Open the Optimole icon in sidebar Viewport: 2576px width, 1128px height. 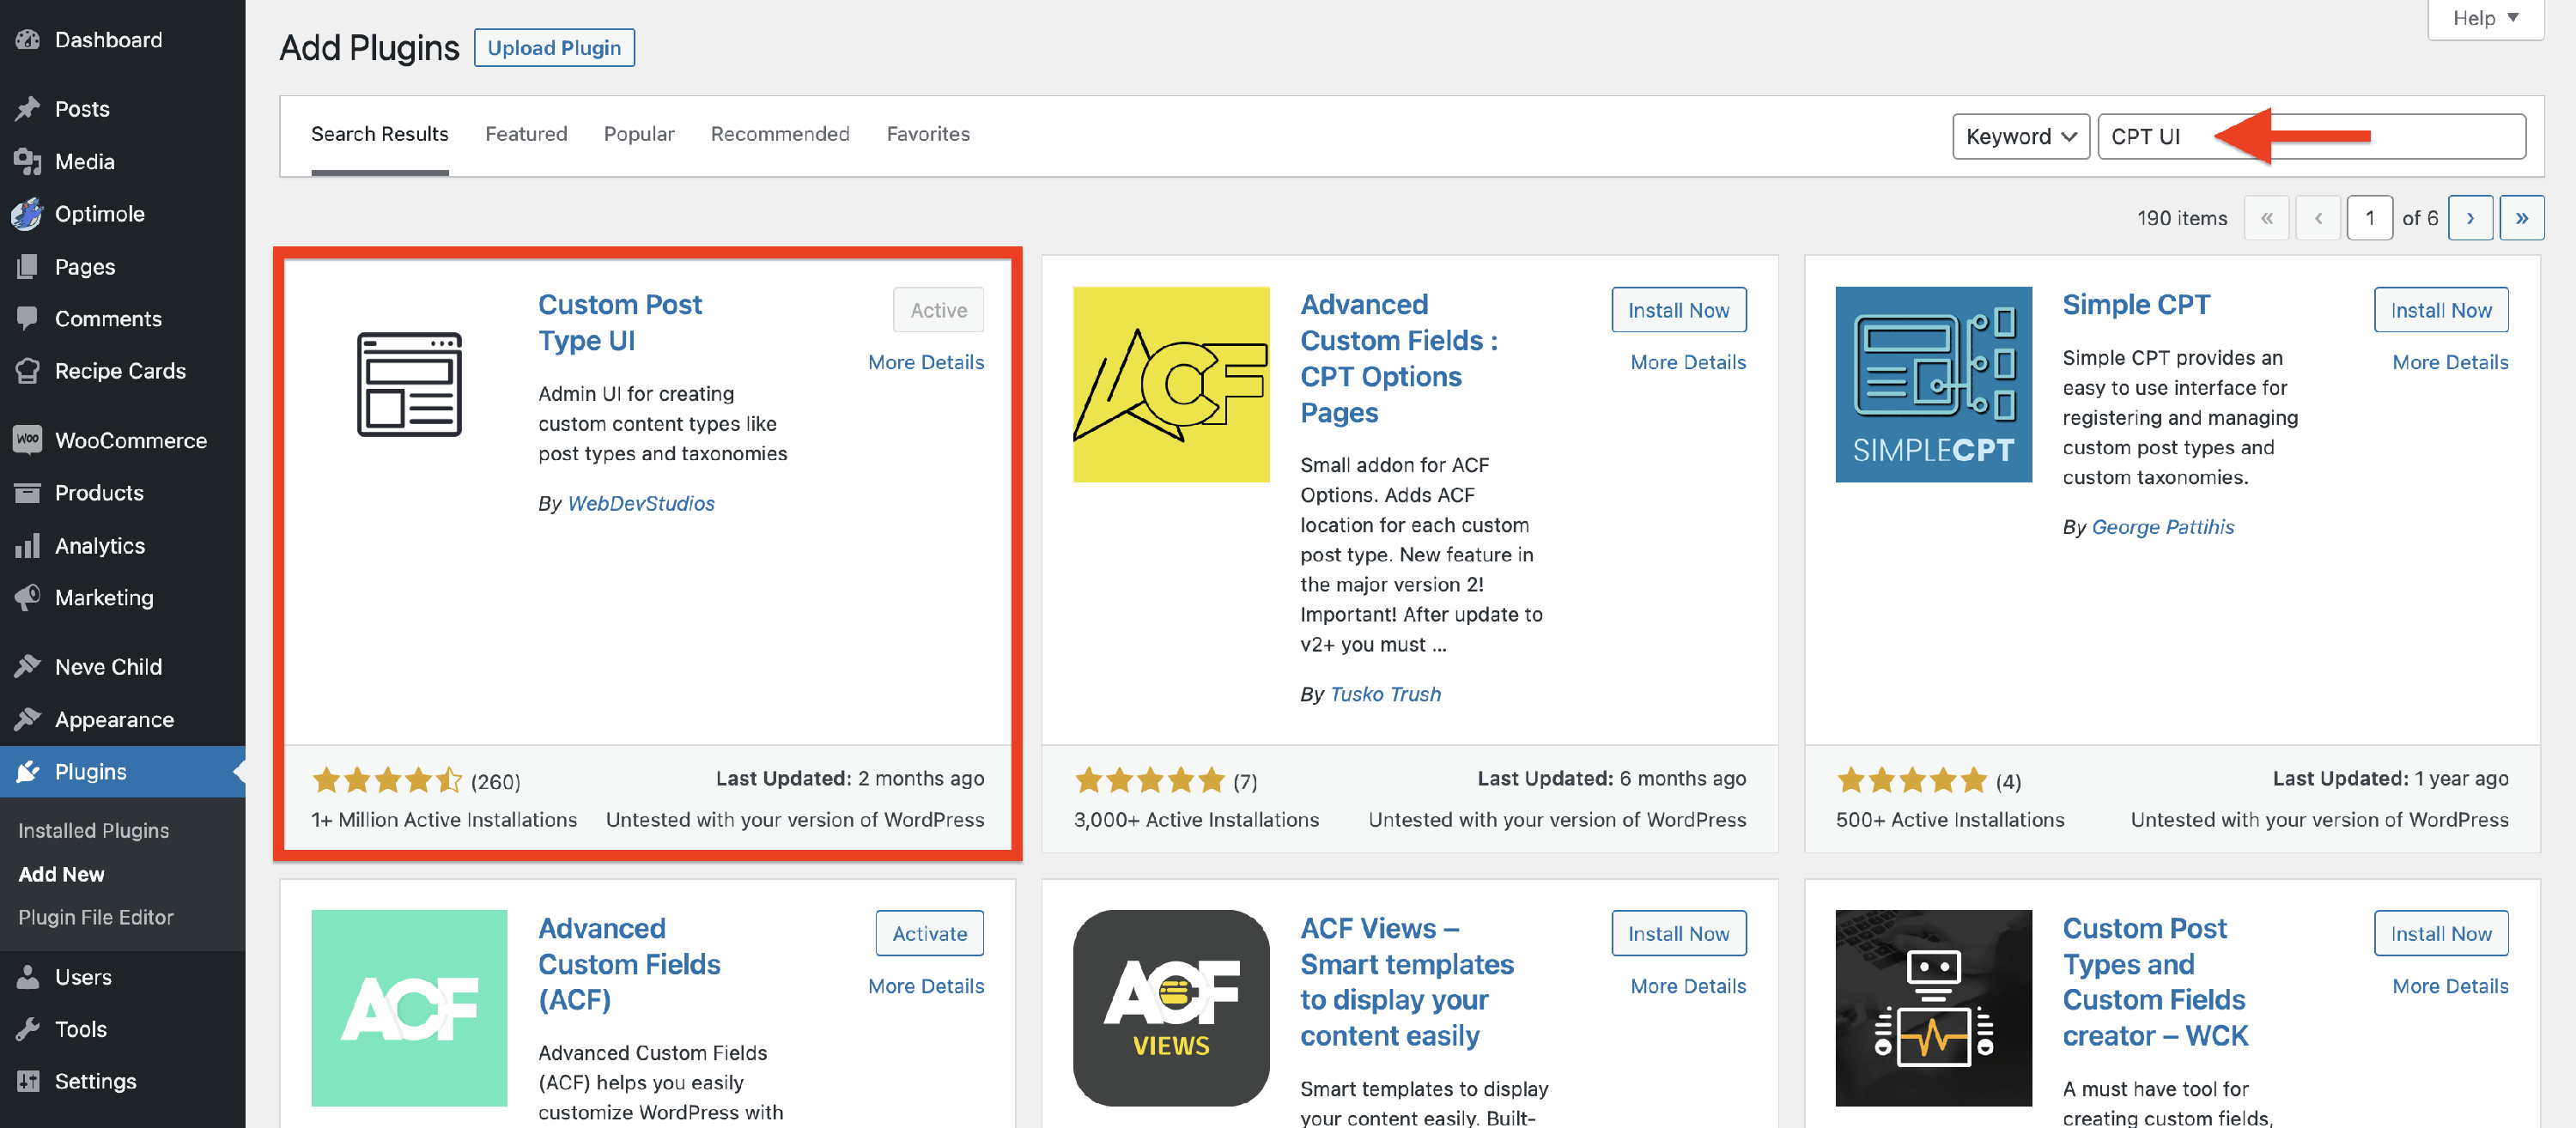tap(28, 214)
